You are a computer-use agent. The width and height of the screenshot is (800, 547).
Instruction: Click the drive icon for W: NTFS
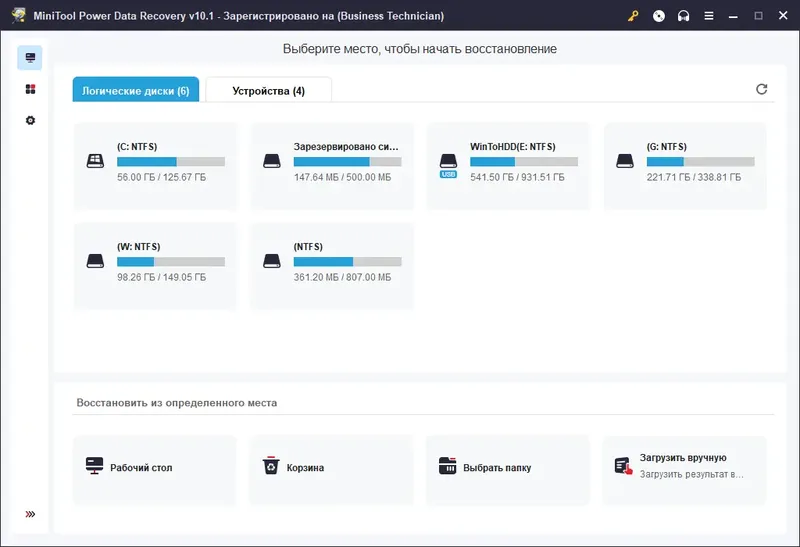(x=95, y=261)
